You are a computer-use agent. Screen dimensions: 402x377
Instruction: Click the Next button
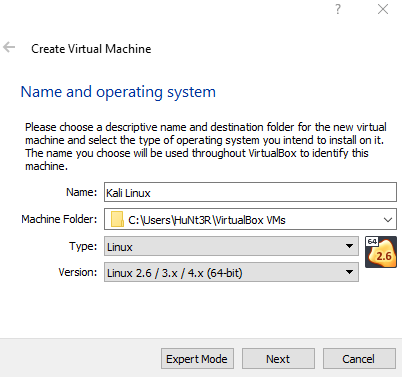[278, 359]
